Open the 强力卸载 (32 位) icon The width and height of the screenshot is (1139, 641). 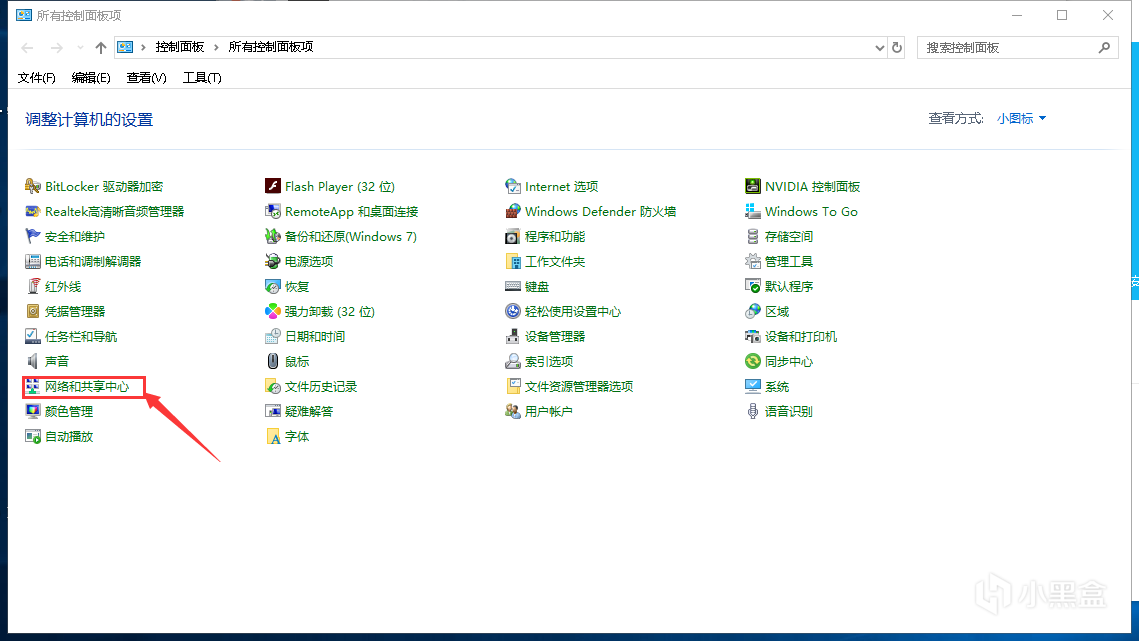pos(273,312)
